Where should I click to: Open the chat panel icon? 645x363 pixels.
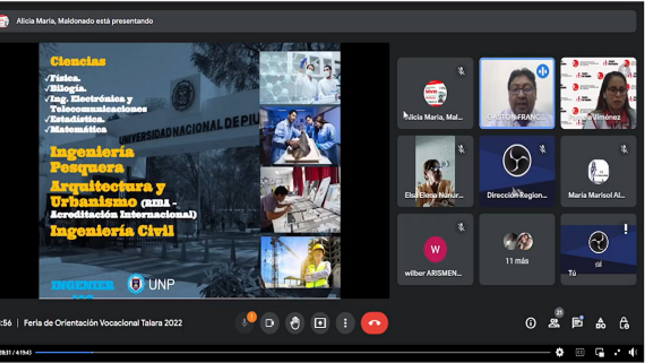(x=578, y=323)
